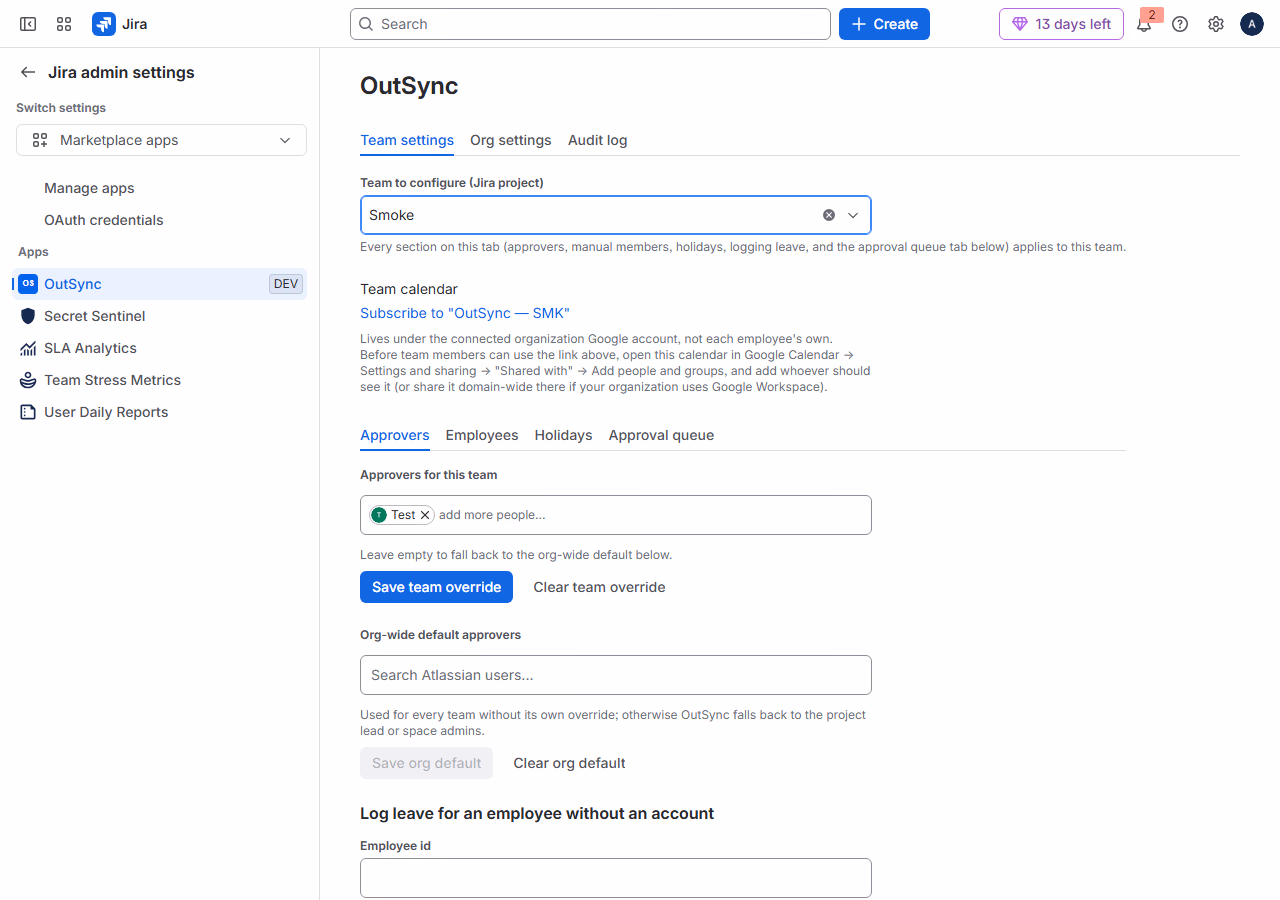Open the Approval queue sub-tab
Screen dimensions: 1280x900
(661, 435)
